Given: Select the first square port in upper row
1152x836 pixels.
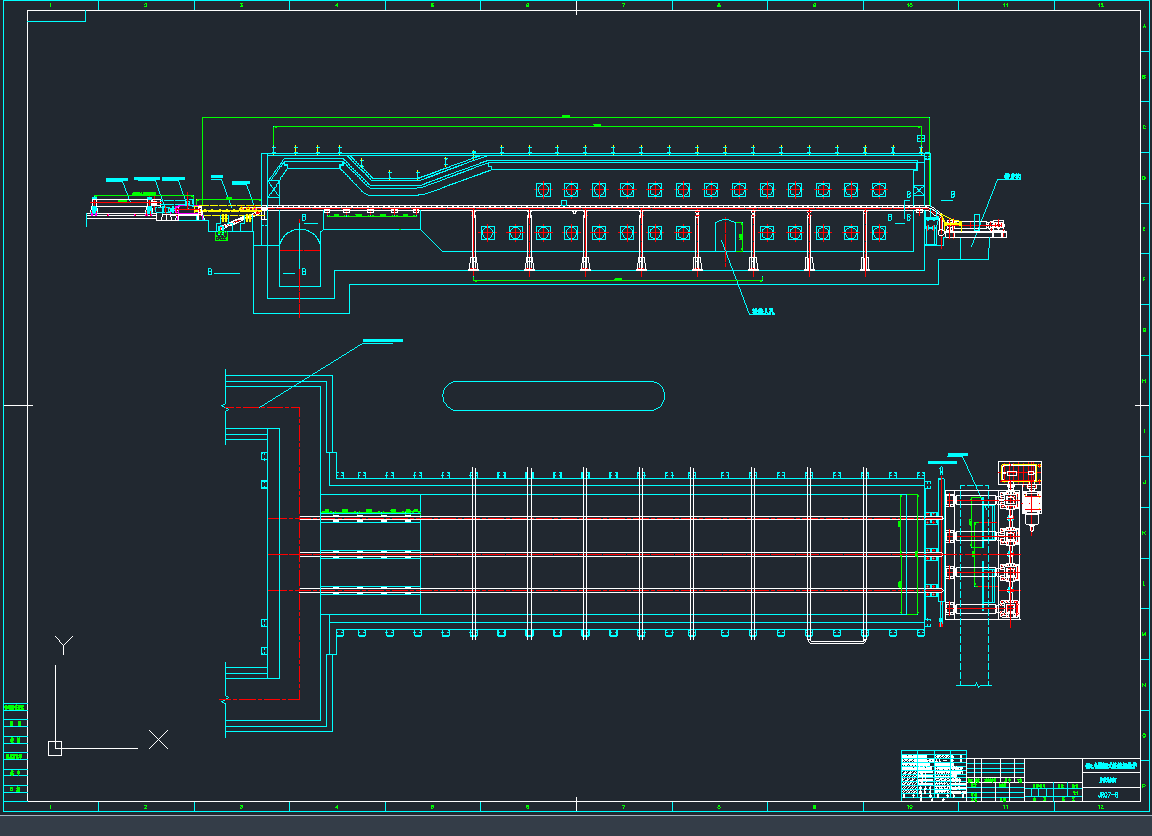Looking at the screenshot, I should point(543,190).
